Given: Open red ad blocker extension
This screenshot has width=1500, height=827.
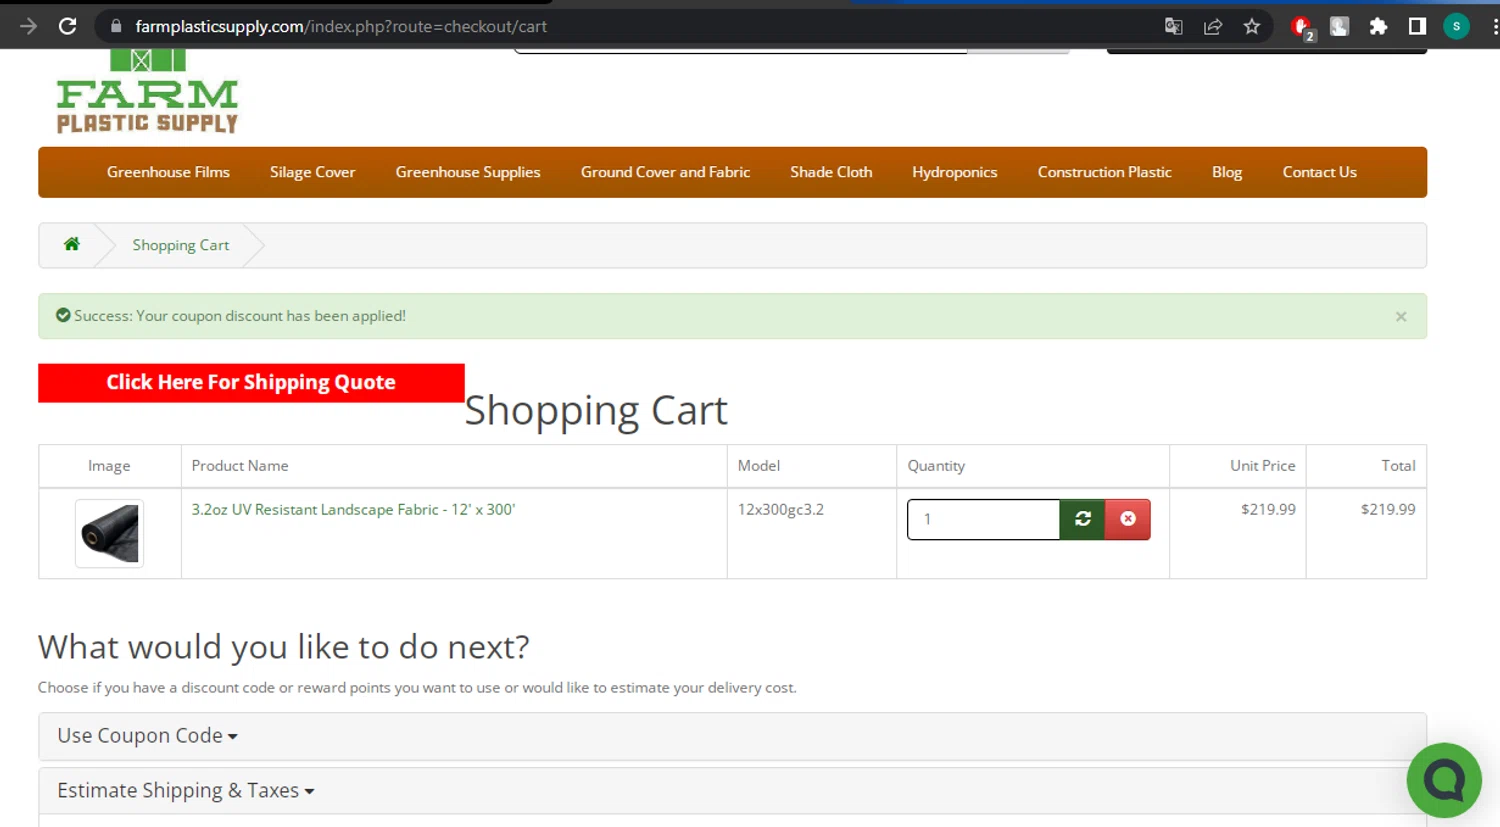Looking at the screenshot, I should tap(1302, 28).
